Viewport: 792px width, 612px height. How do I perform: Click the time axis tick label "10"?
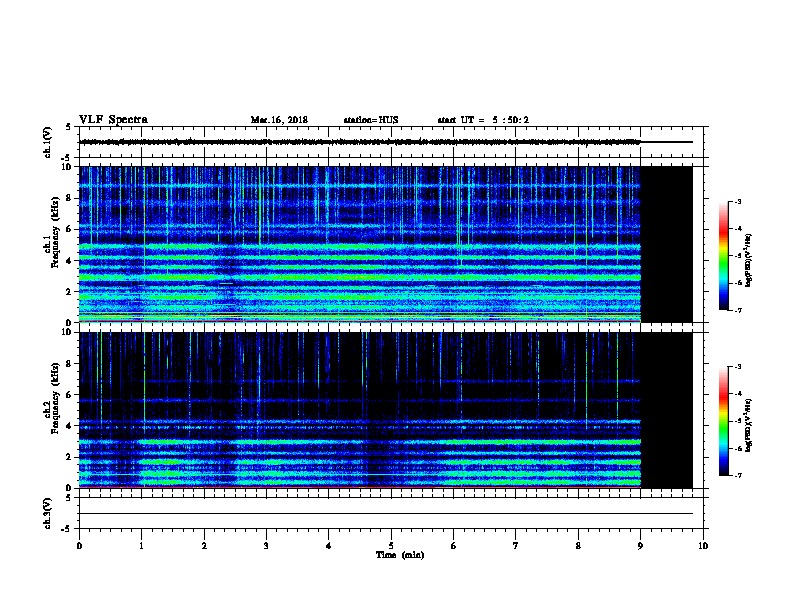(703, 546)
